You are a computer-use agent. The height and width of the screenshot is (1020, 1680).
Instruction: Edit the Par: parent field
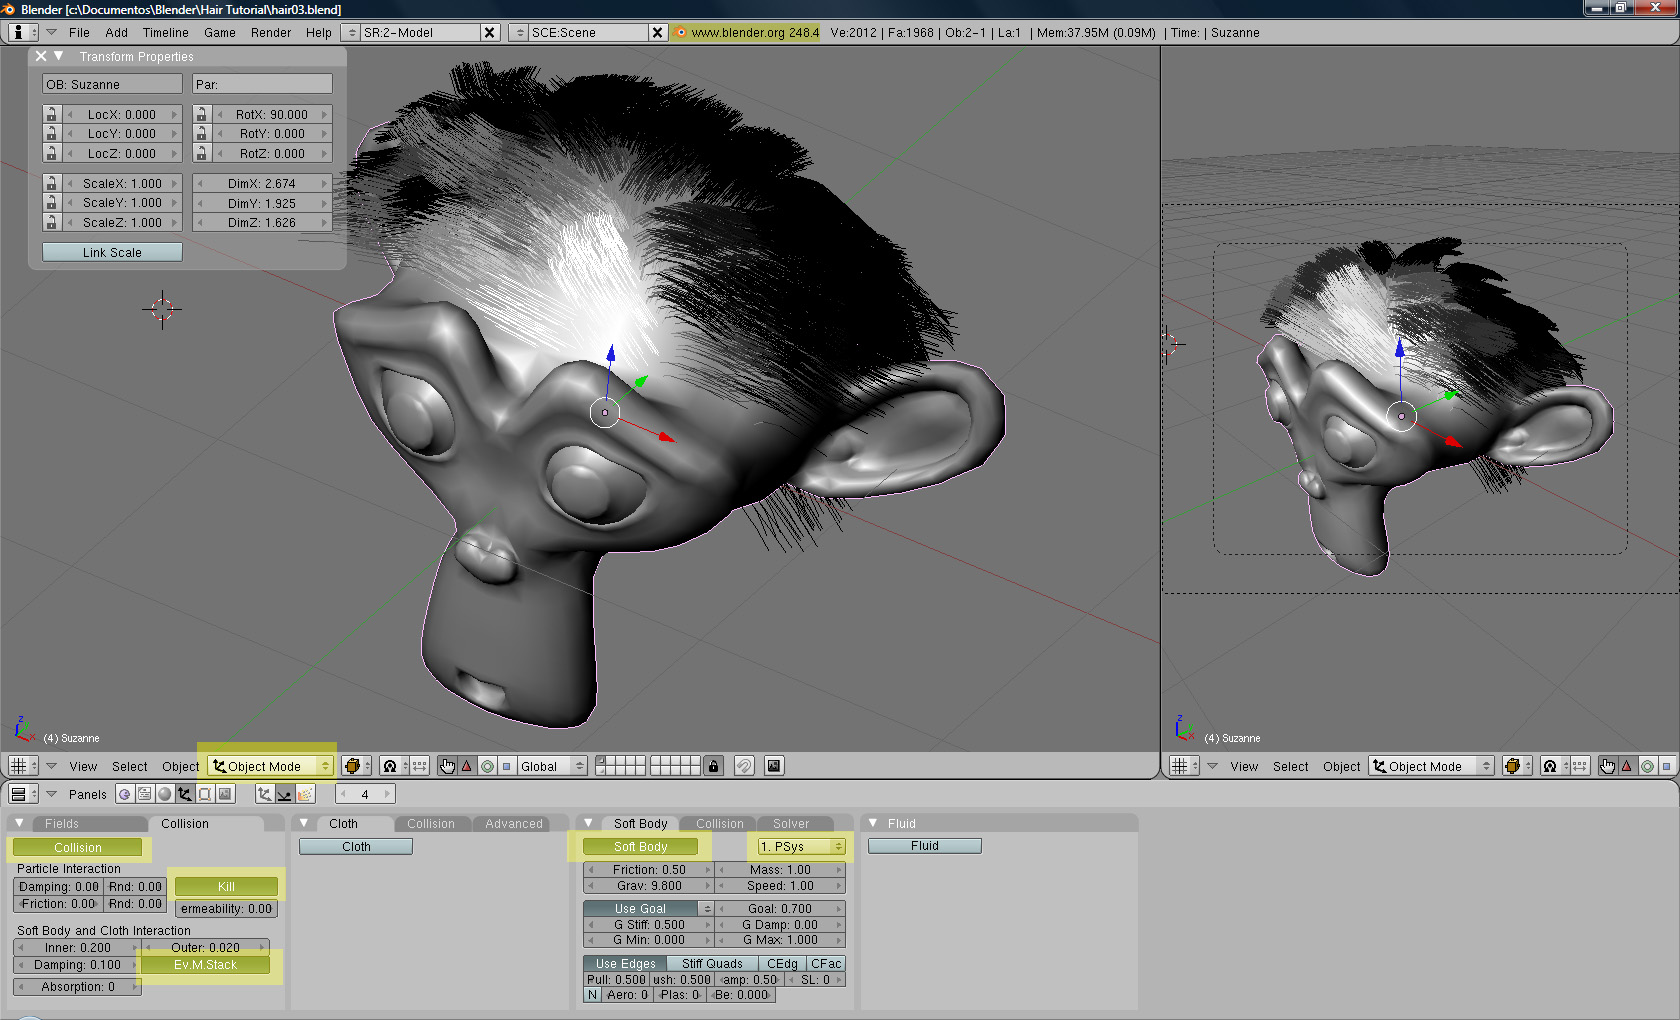click(262, 85)
